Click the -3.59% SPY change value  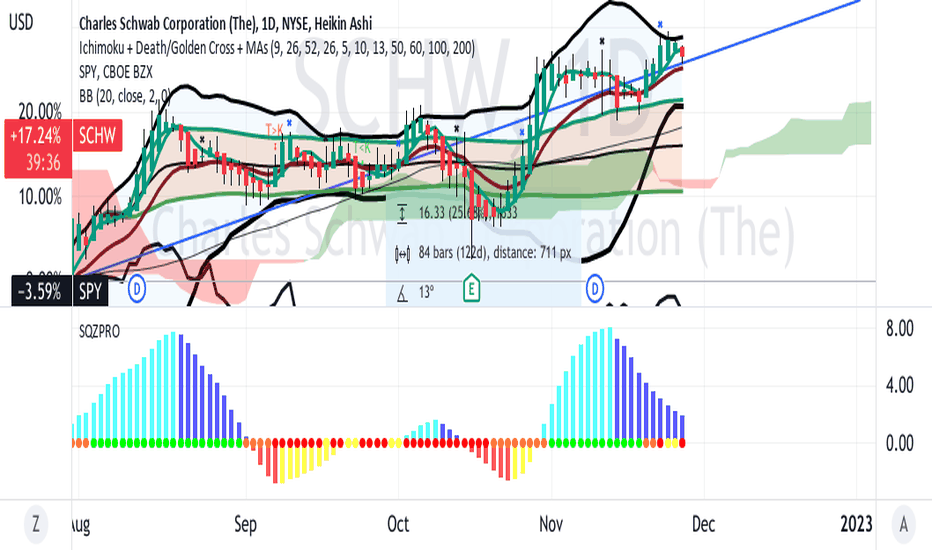pos(40,292)
